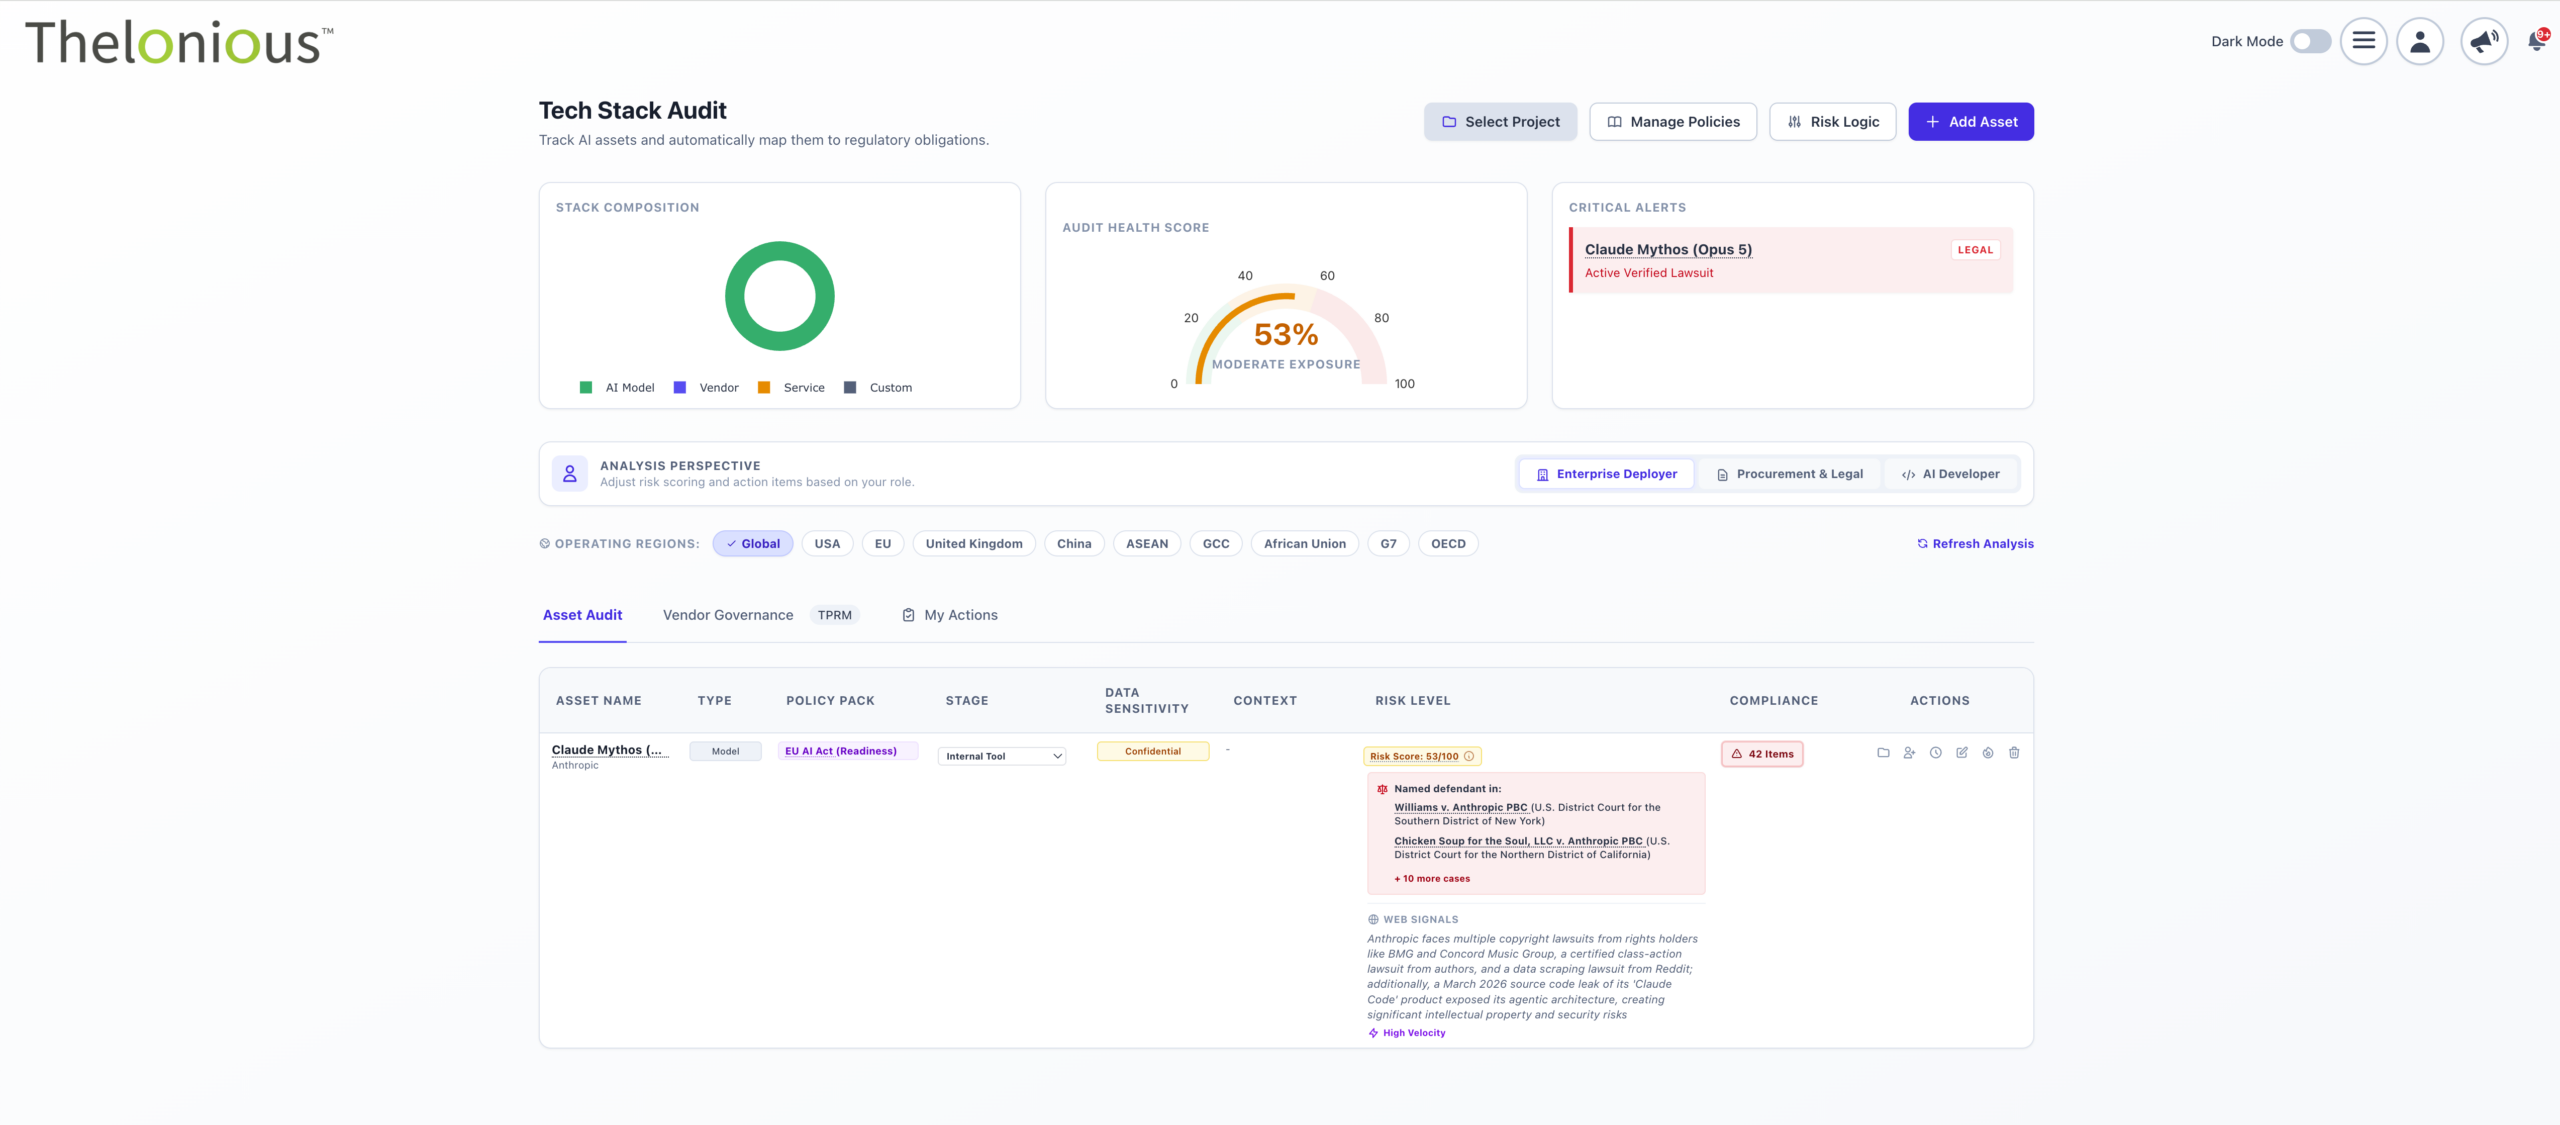The width and height of the screenshot is (2560, 1125).
Task: Open the history clock icon in Claude Mythos row
Action: tap(1936, 753)
